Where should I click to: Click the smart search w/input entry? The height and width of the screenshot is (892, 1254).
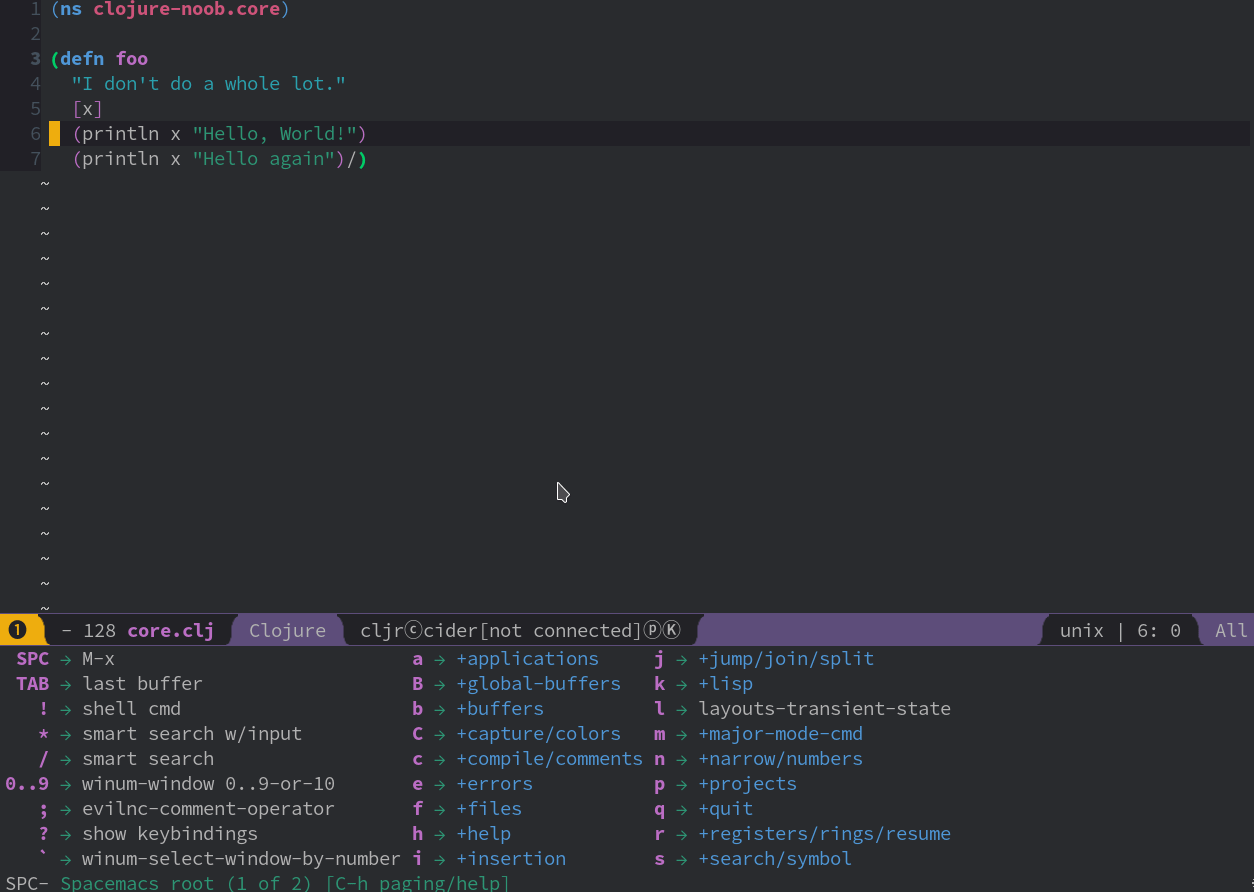tap(191, 733)
